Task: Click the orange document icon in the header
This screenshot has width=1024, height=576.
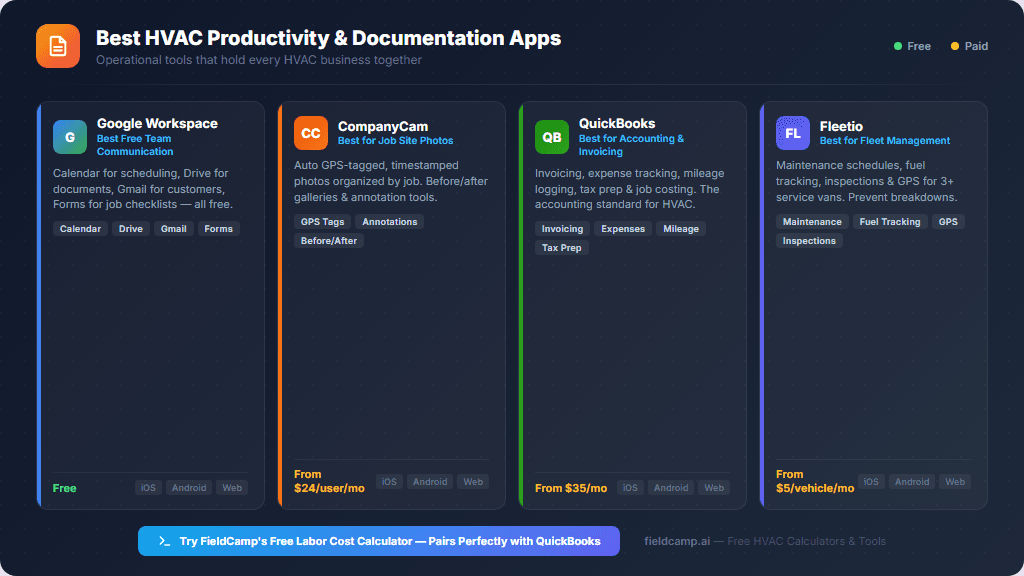Action: [x=57, y=45]
